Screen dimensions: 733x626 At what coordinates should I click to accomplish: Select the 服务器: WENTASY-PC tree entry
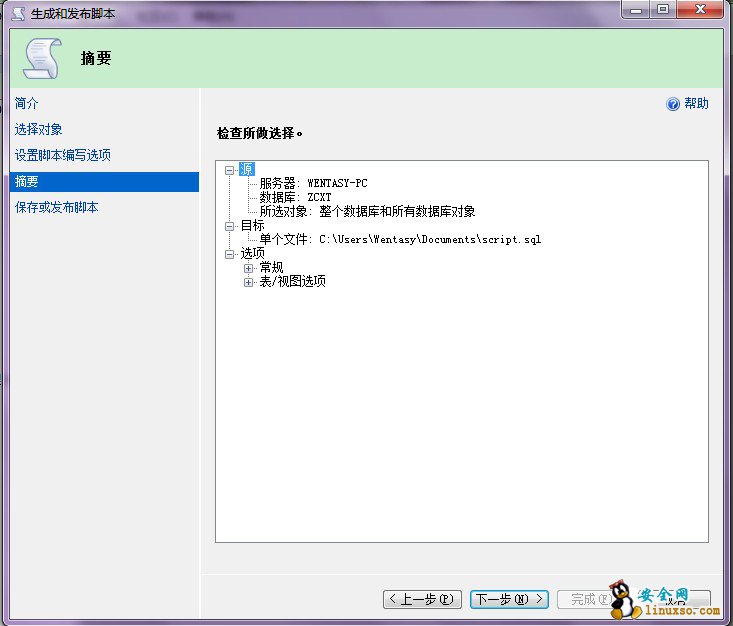[x=313, y=184]
